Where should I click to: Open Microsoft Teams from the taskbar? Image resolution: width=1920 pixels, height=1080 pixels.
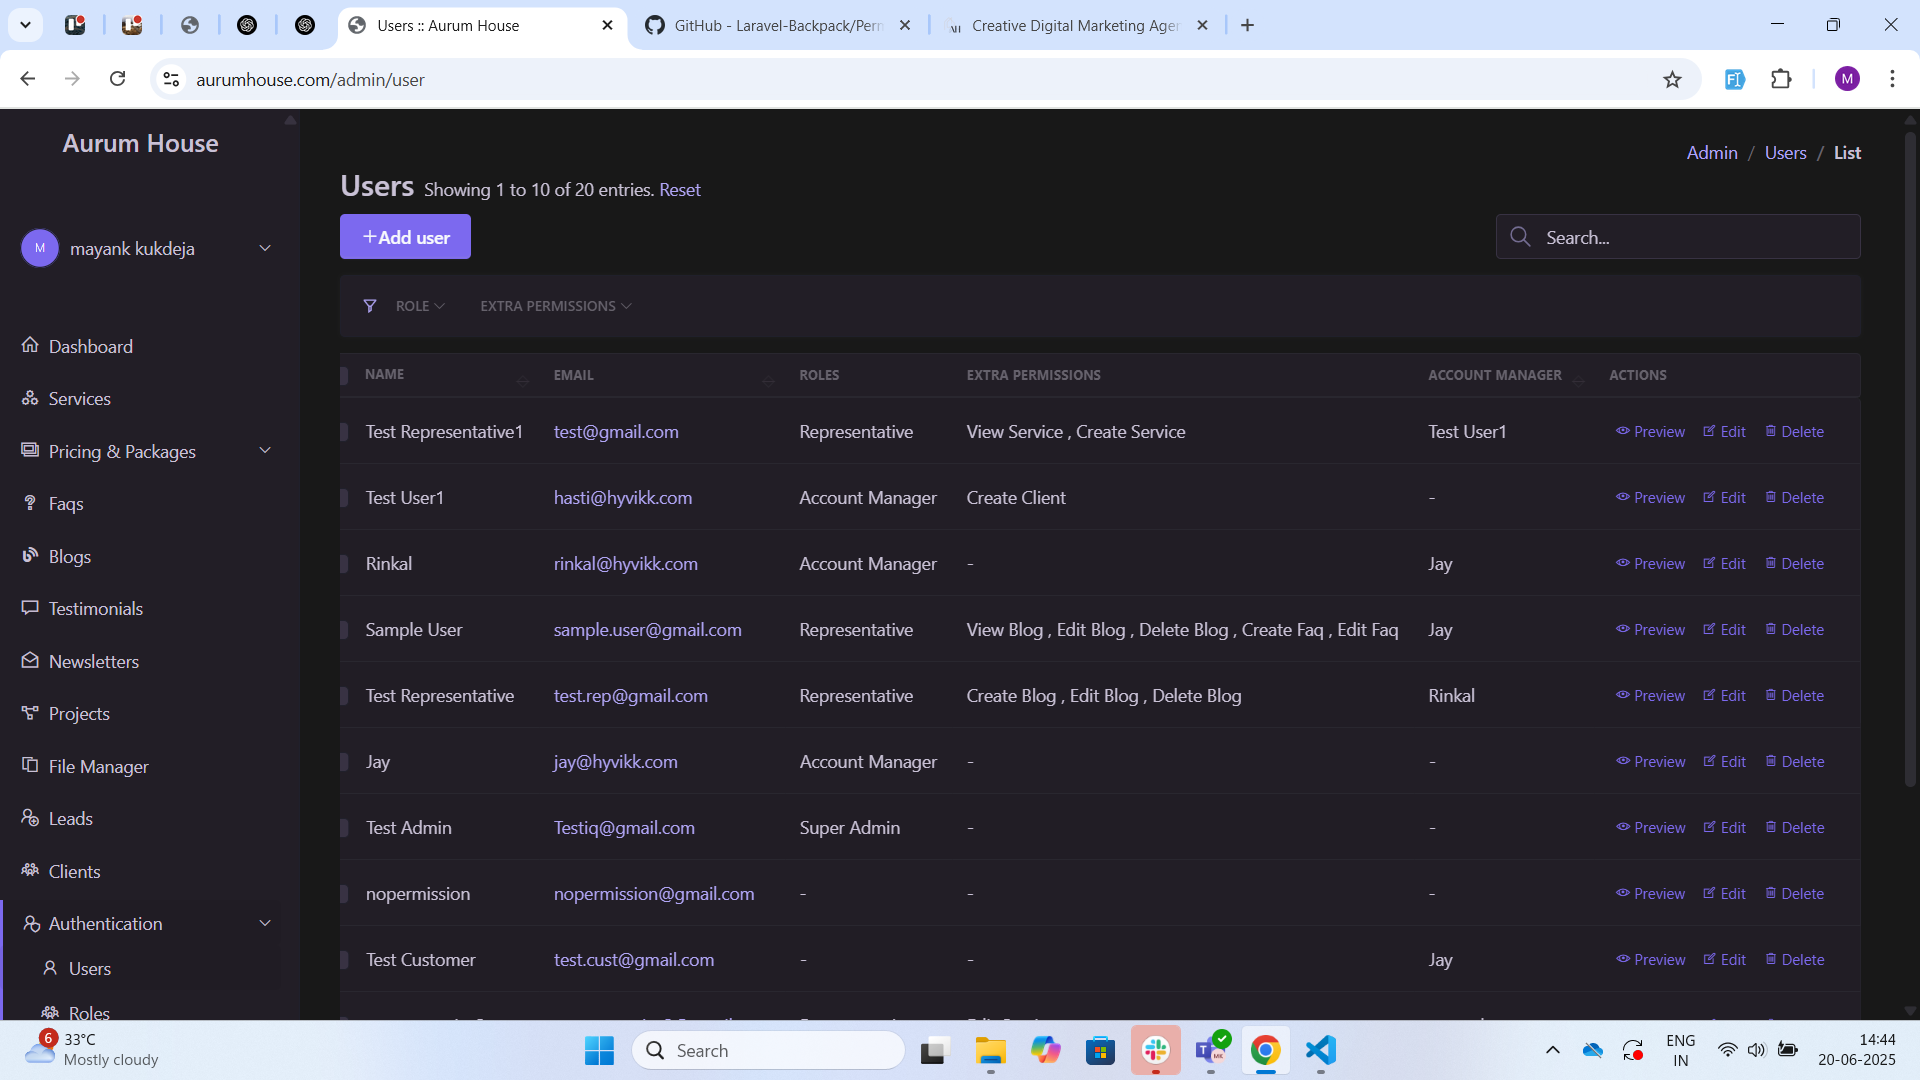pyautogui.click(x=1210, y=1050)
